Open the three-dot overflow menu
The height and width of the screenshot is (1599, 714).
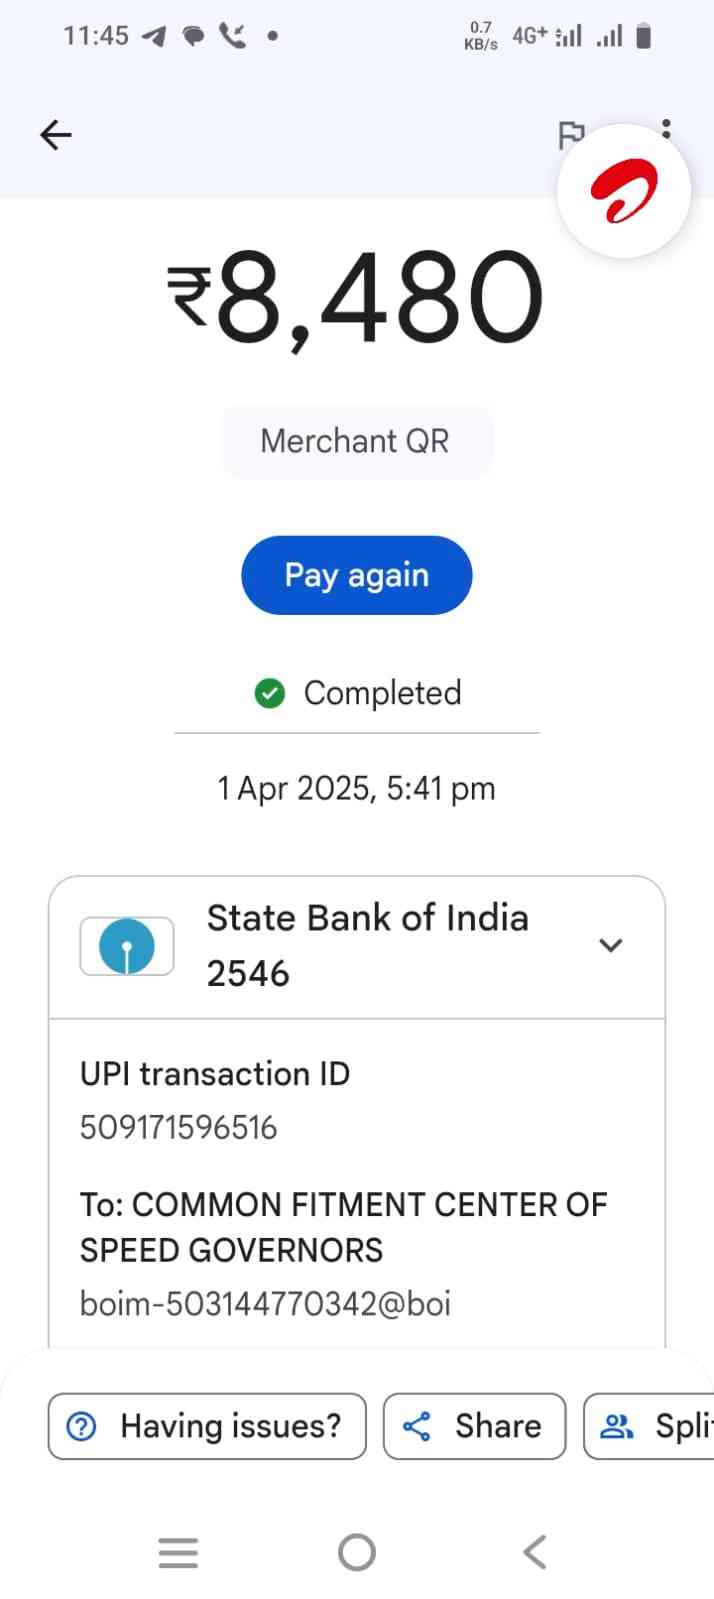coord(666,126)
